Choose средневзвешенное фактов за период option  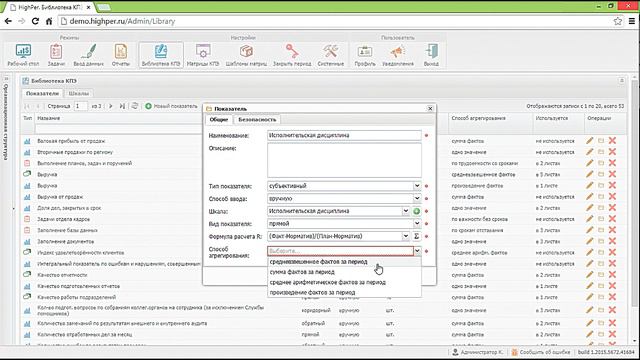click(344, 262)
